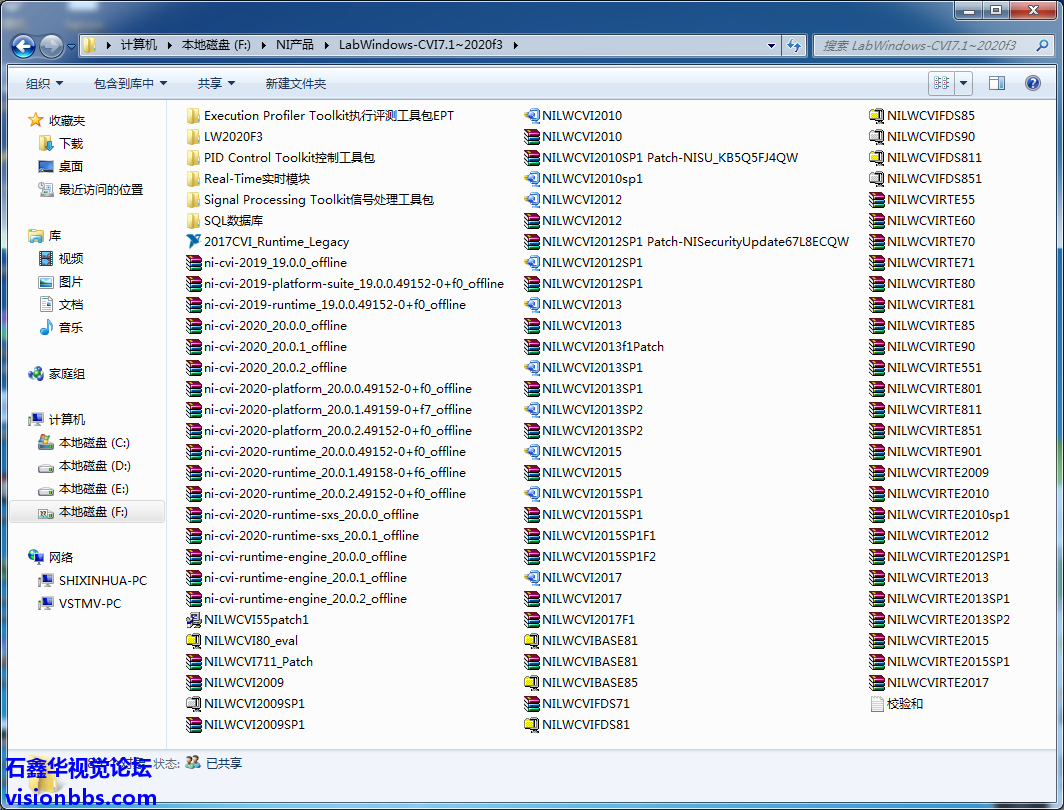Open the help question mark icon
The width and height of the screenshot is (1064, 810).
1032,83
